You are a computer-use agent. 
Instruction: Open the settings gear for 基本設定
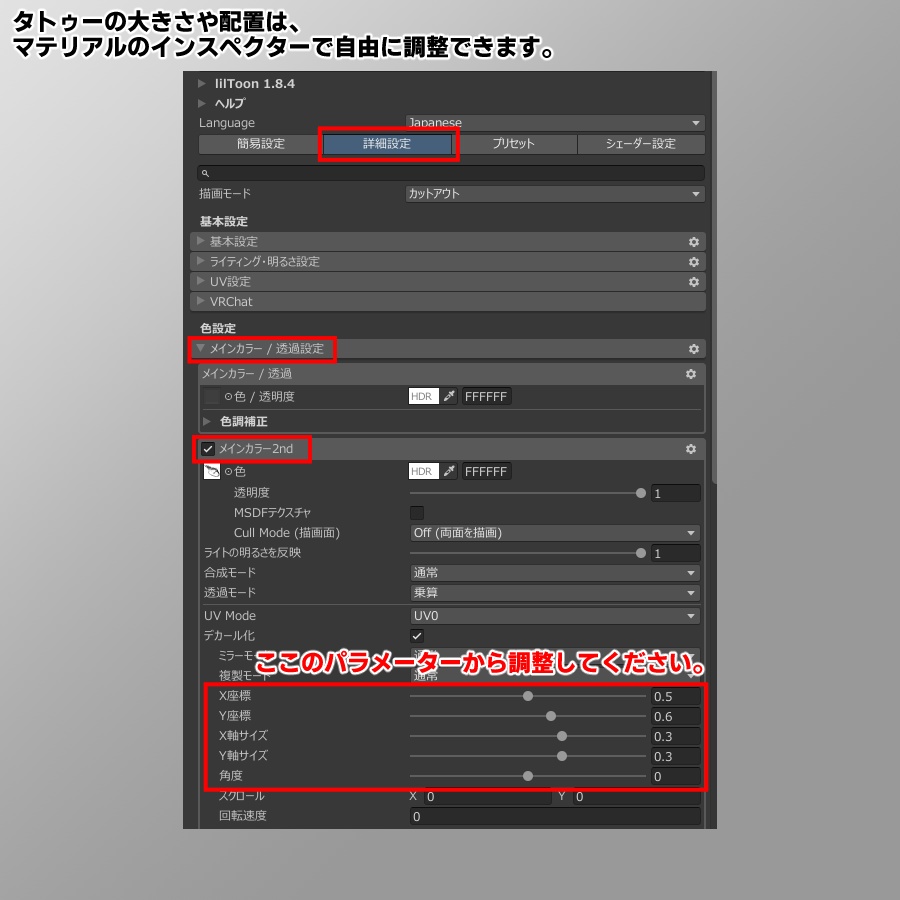[693, 241]
